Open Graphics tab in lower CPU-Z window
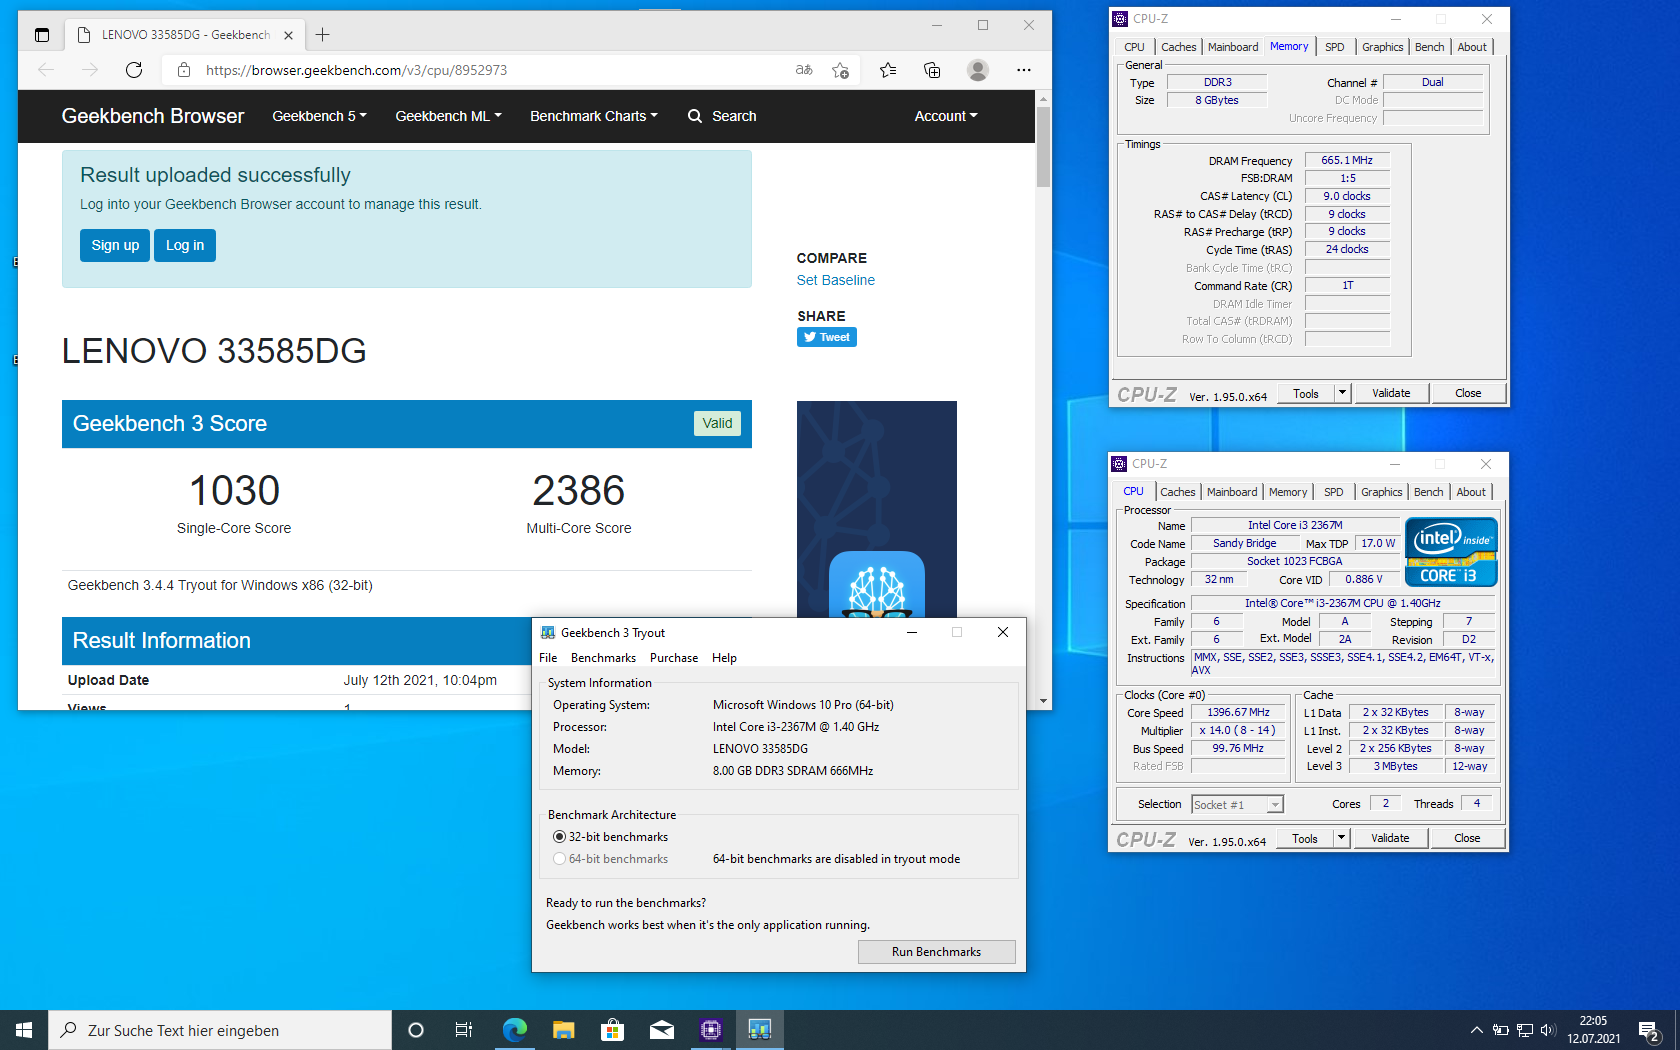This screenshot has height=1050, width=1680. coord(1381,492)
